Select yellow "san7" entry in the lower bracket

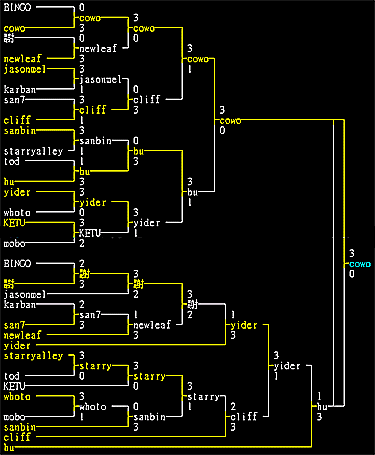coord(14,325)
